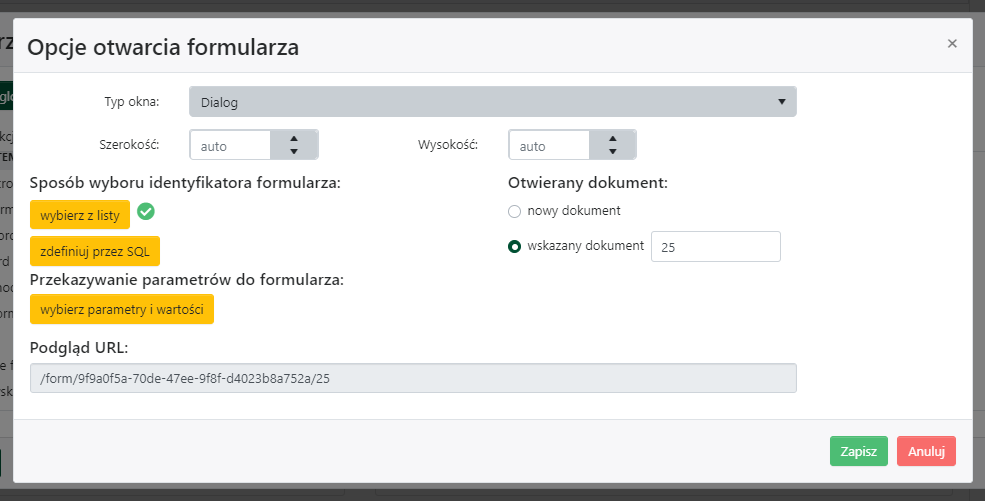Cancel with the Anuluj button
This screenshot has height=501, width=985.
pos(926,451)
